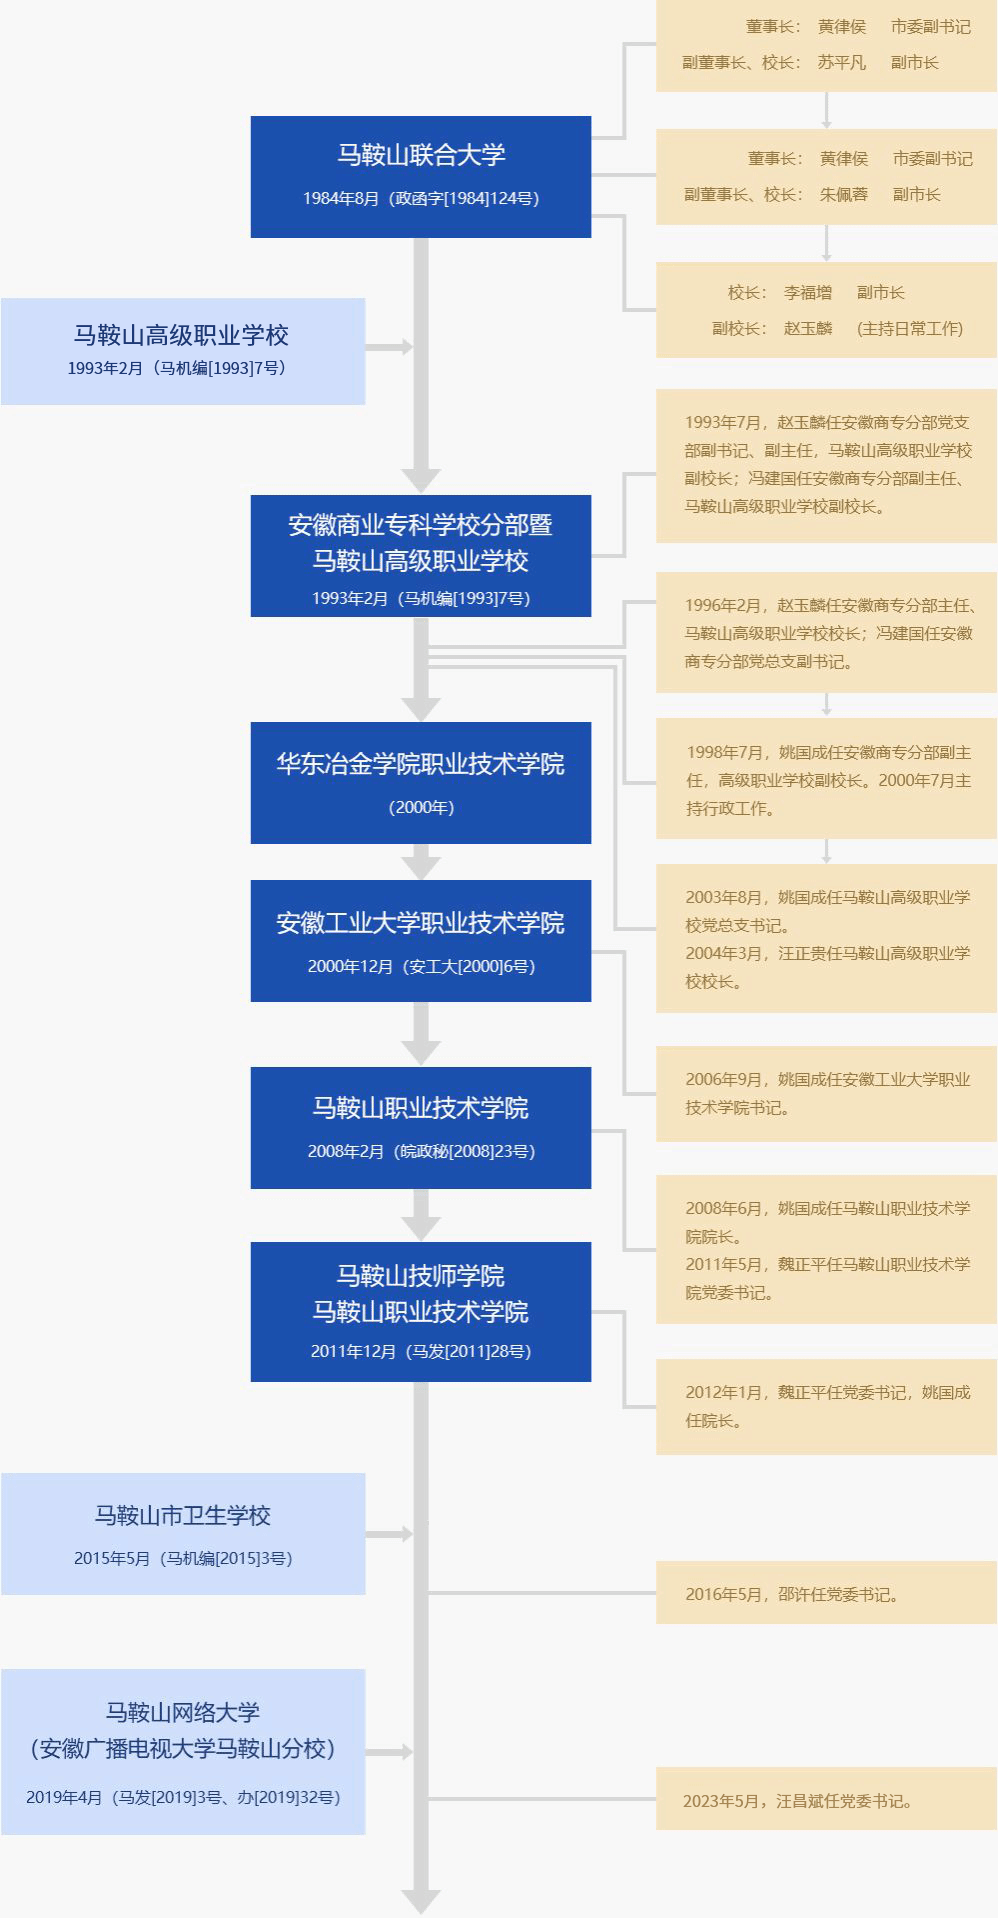Click text 2008年2月（皖政秘[2008]23号）
998x1918 pixels.
click(421, 1151)
